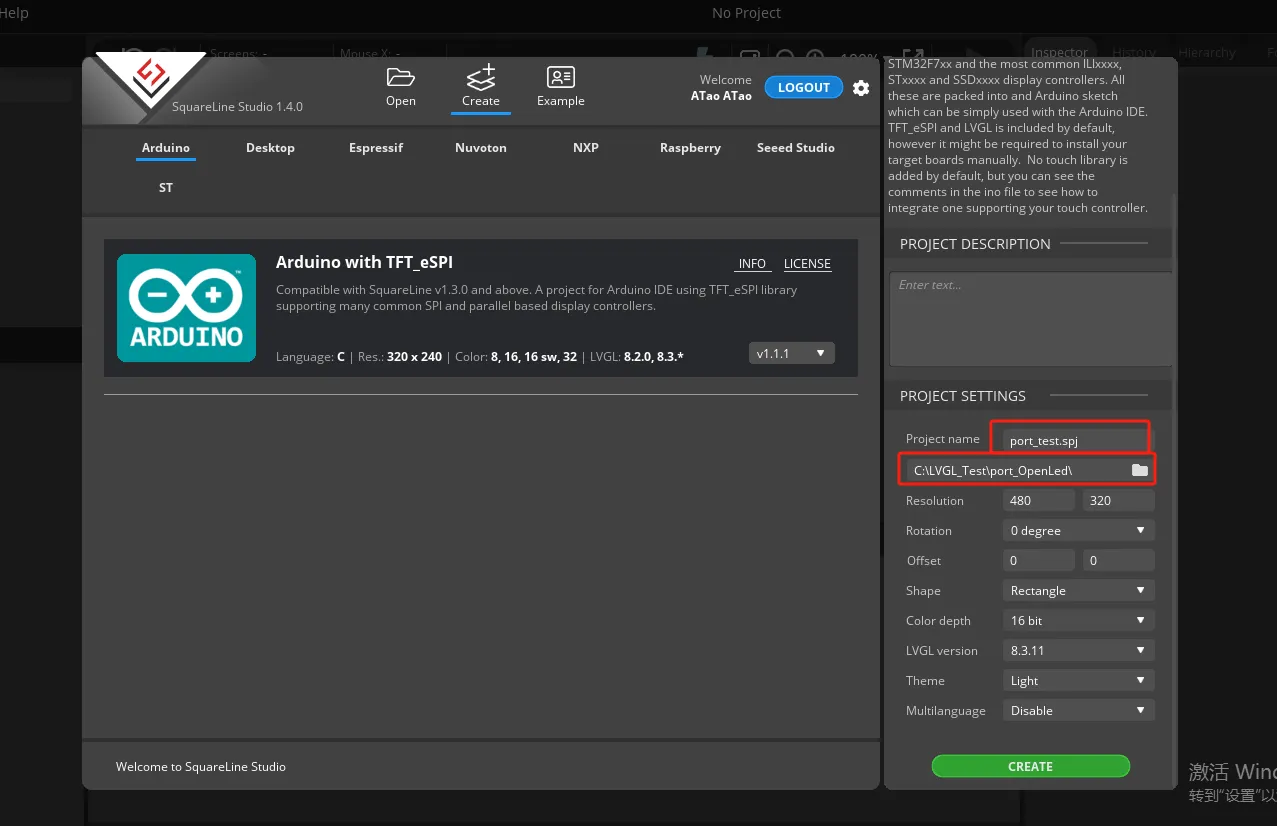Click the Example projects icon

pos(561,78)
